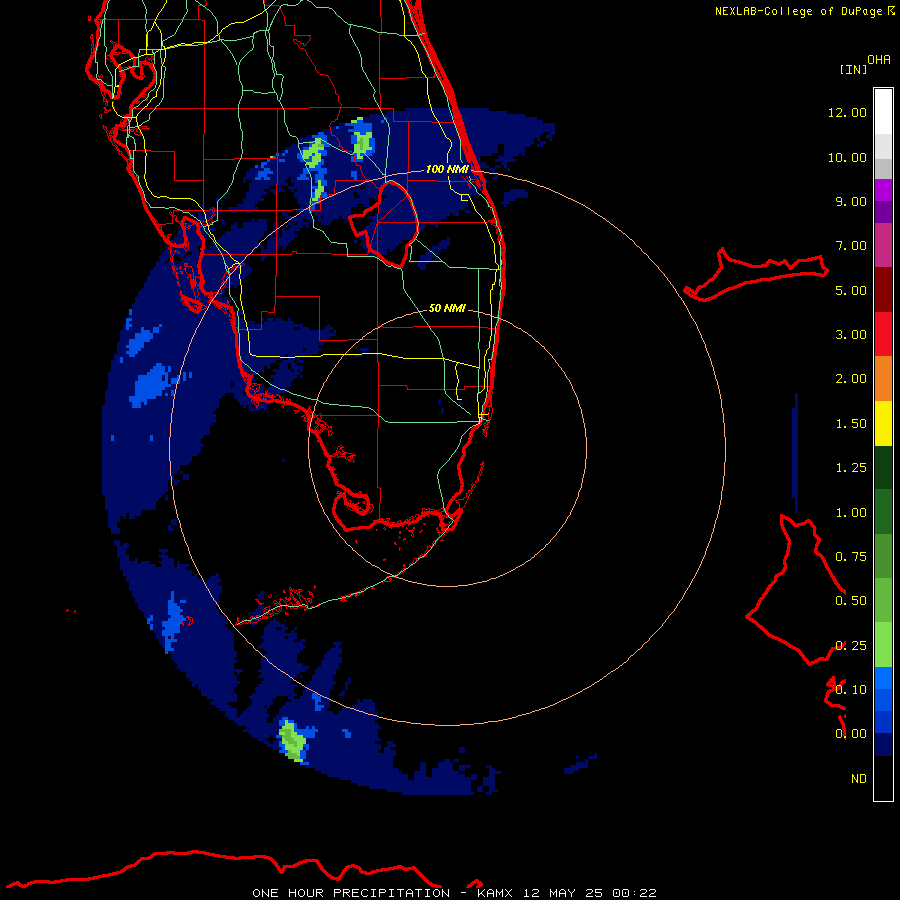
Task: Click the "1.00" legend value
Action: click(851, 513)
